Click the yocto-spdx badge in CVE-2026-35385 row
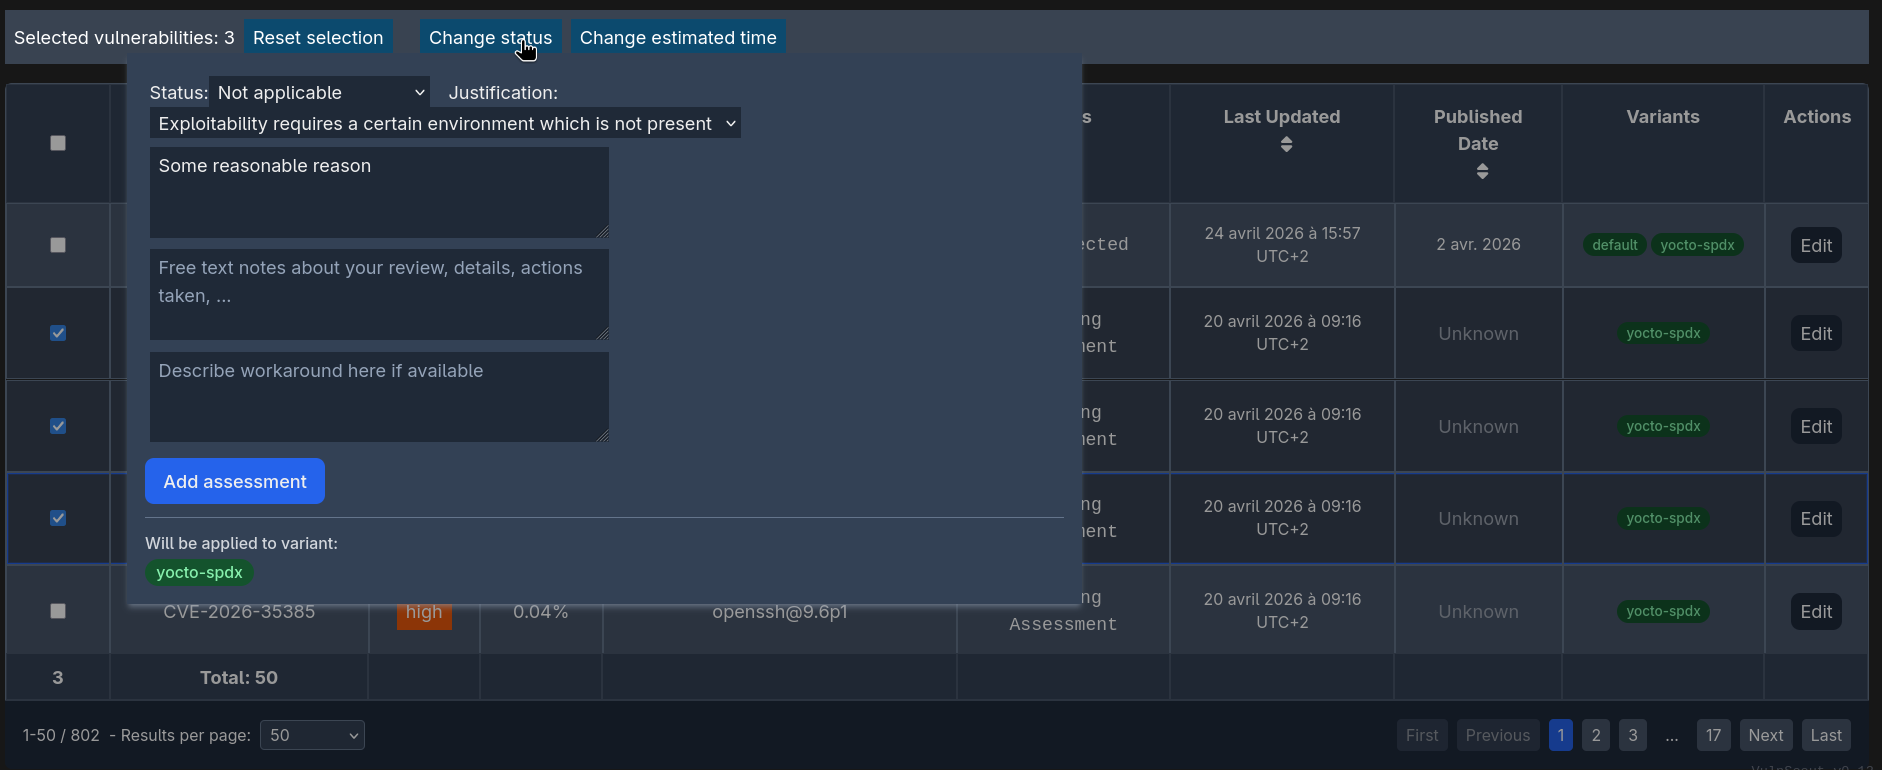1882x770 pixels. pos(1663,611)
